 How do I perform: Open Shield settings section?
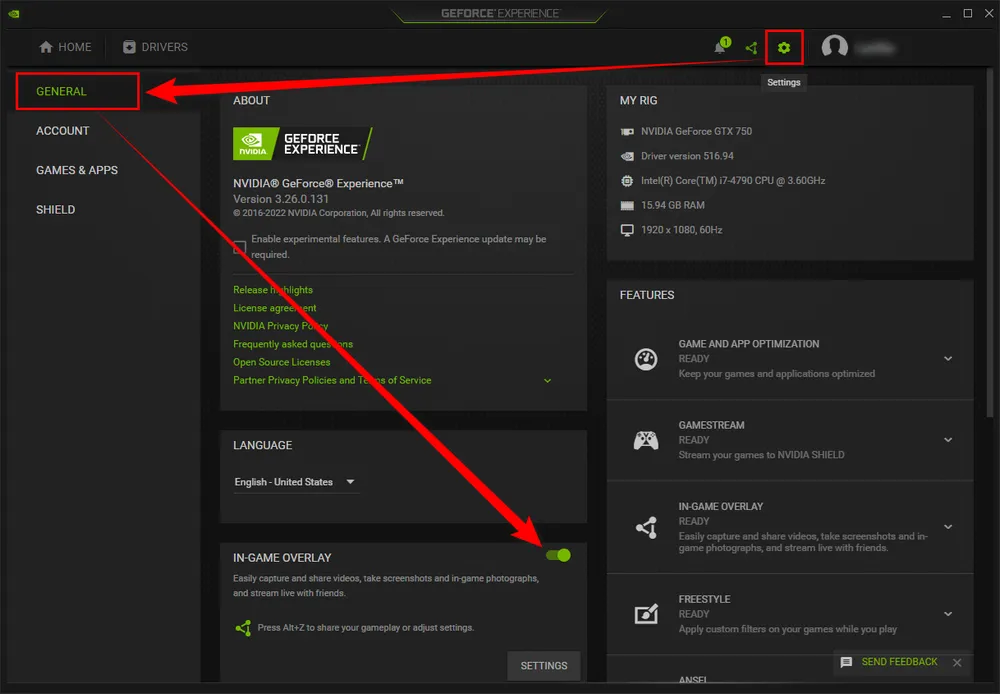(x=55, y=210)
